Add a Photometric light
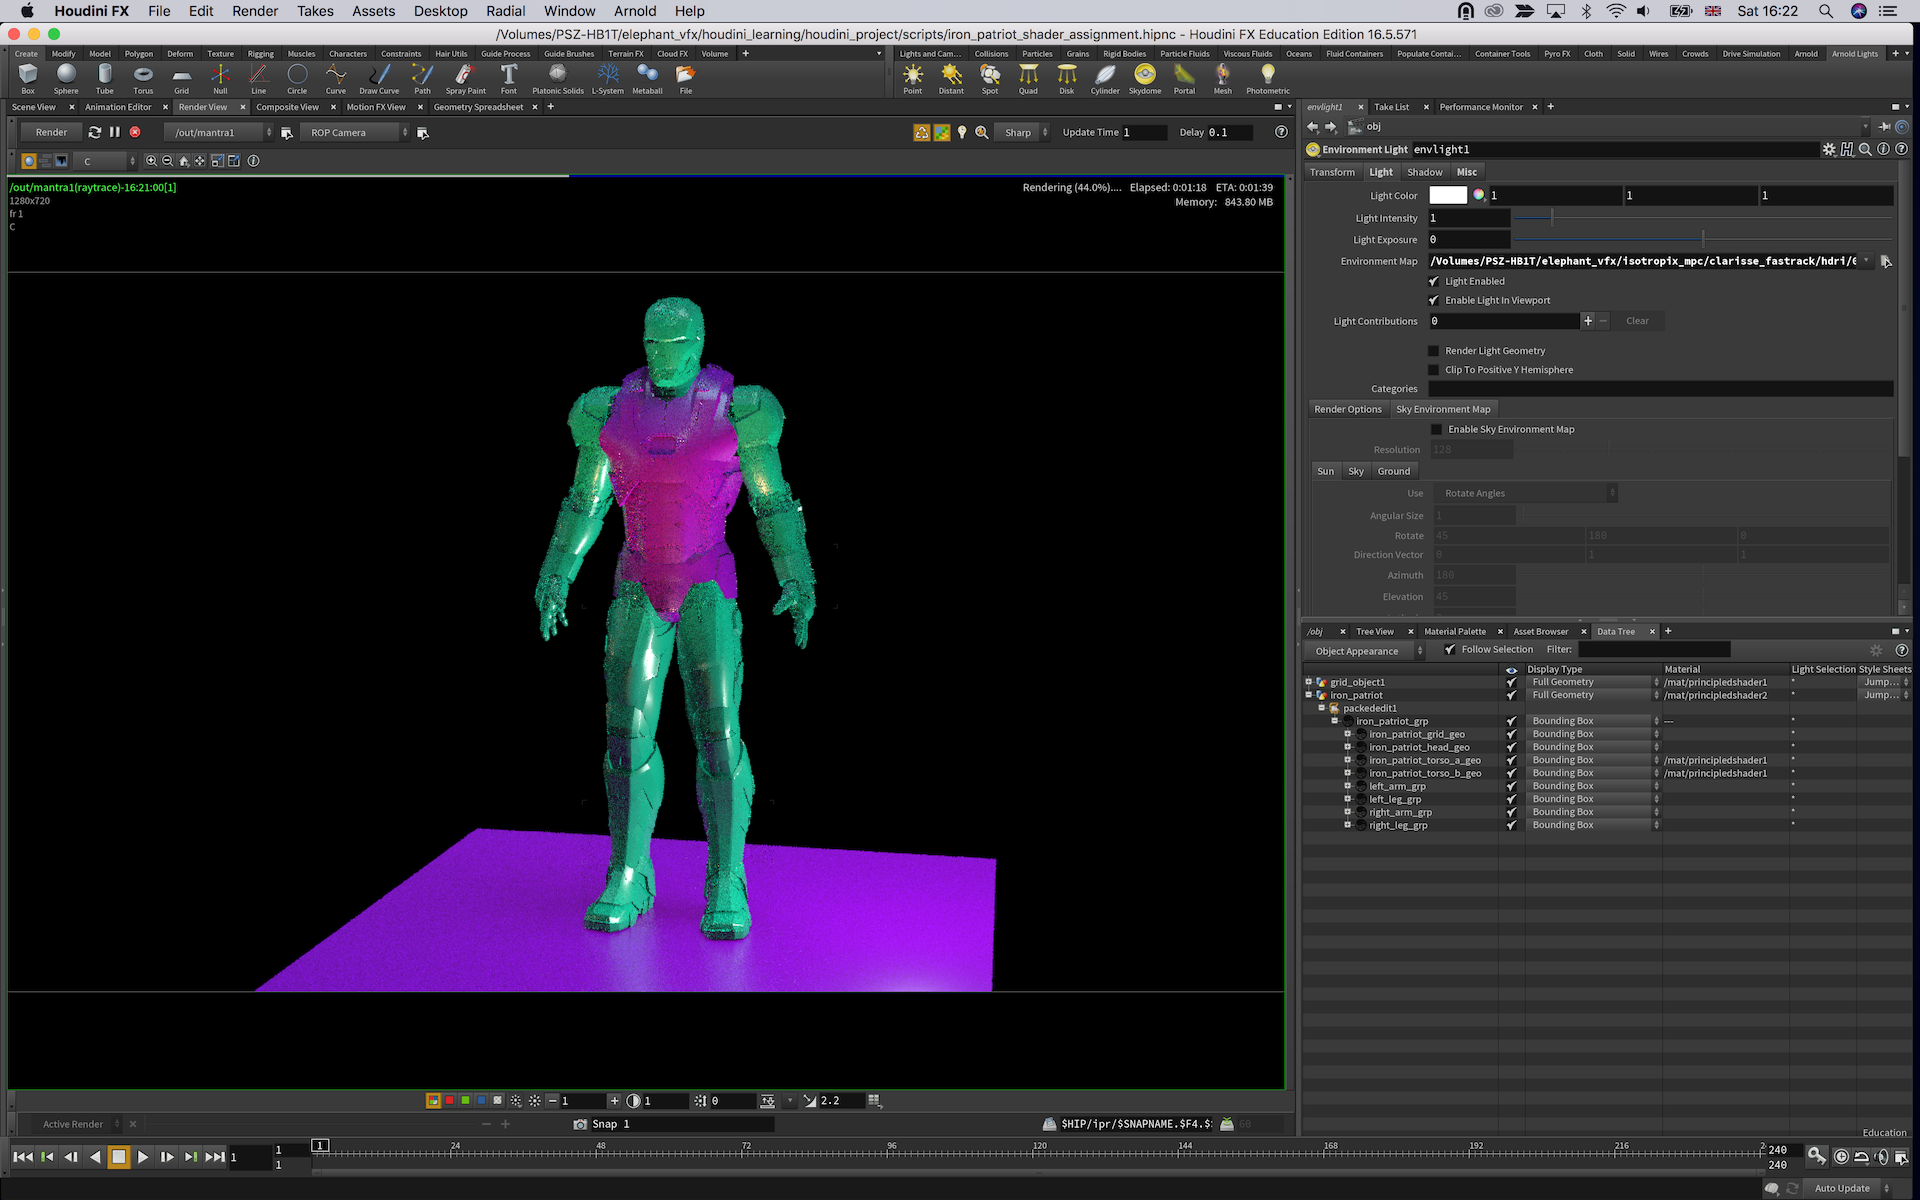Viewport: 1920px width, 1200px height. coord(1268,78)
